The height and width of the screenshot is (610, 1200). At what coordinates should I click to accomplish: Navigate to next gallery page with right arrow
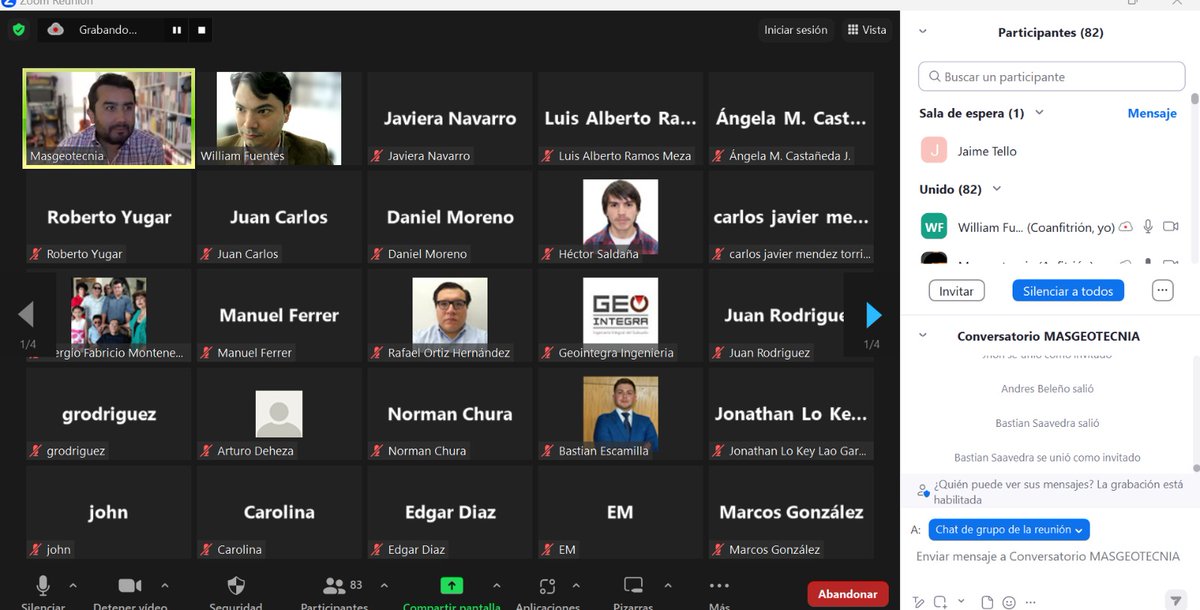pyautogui.click(x=872, y=315)
